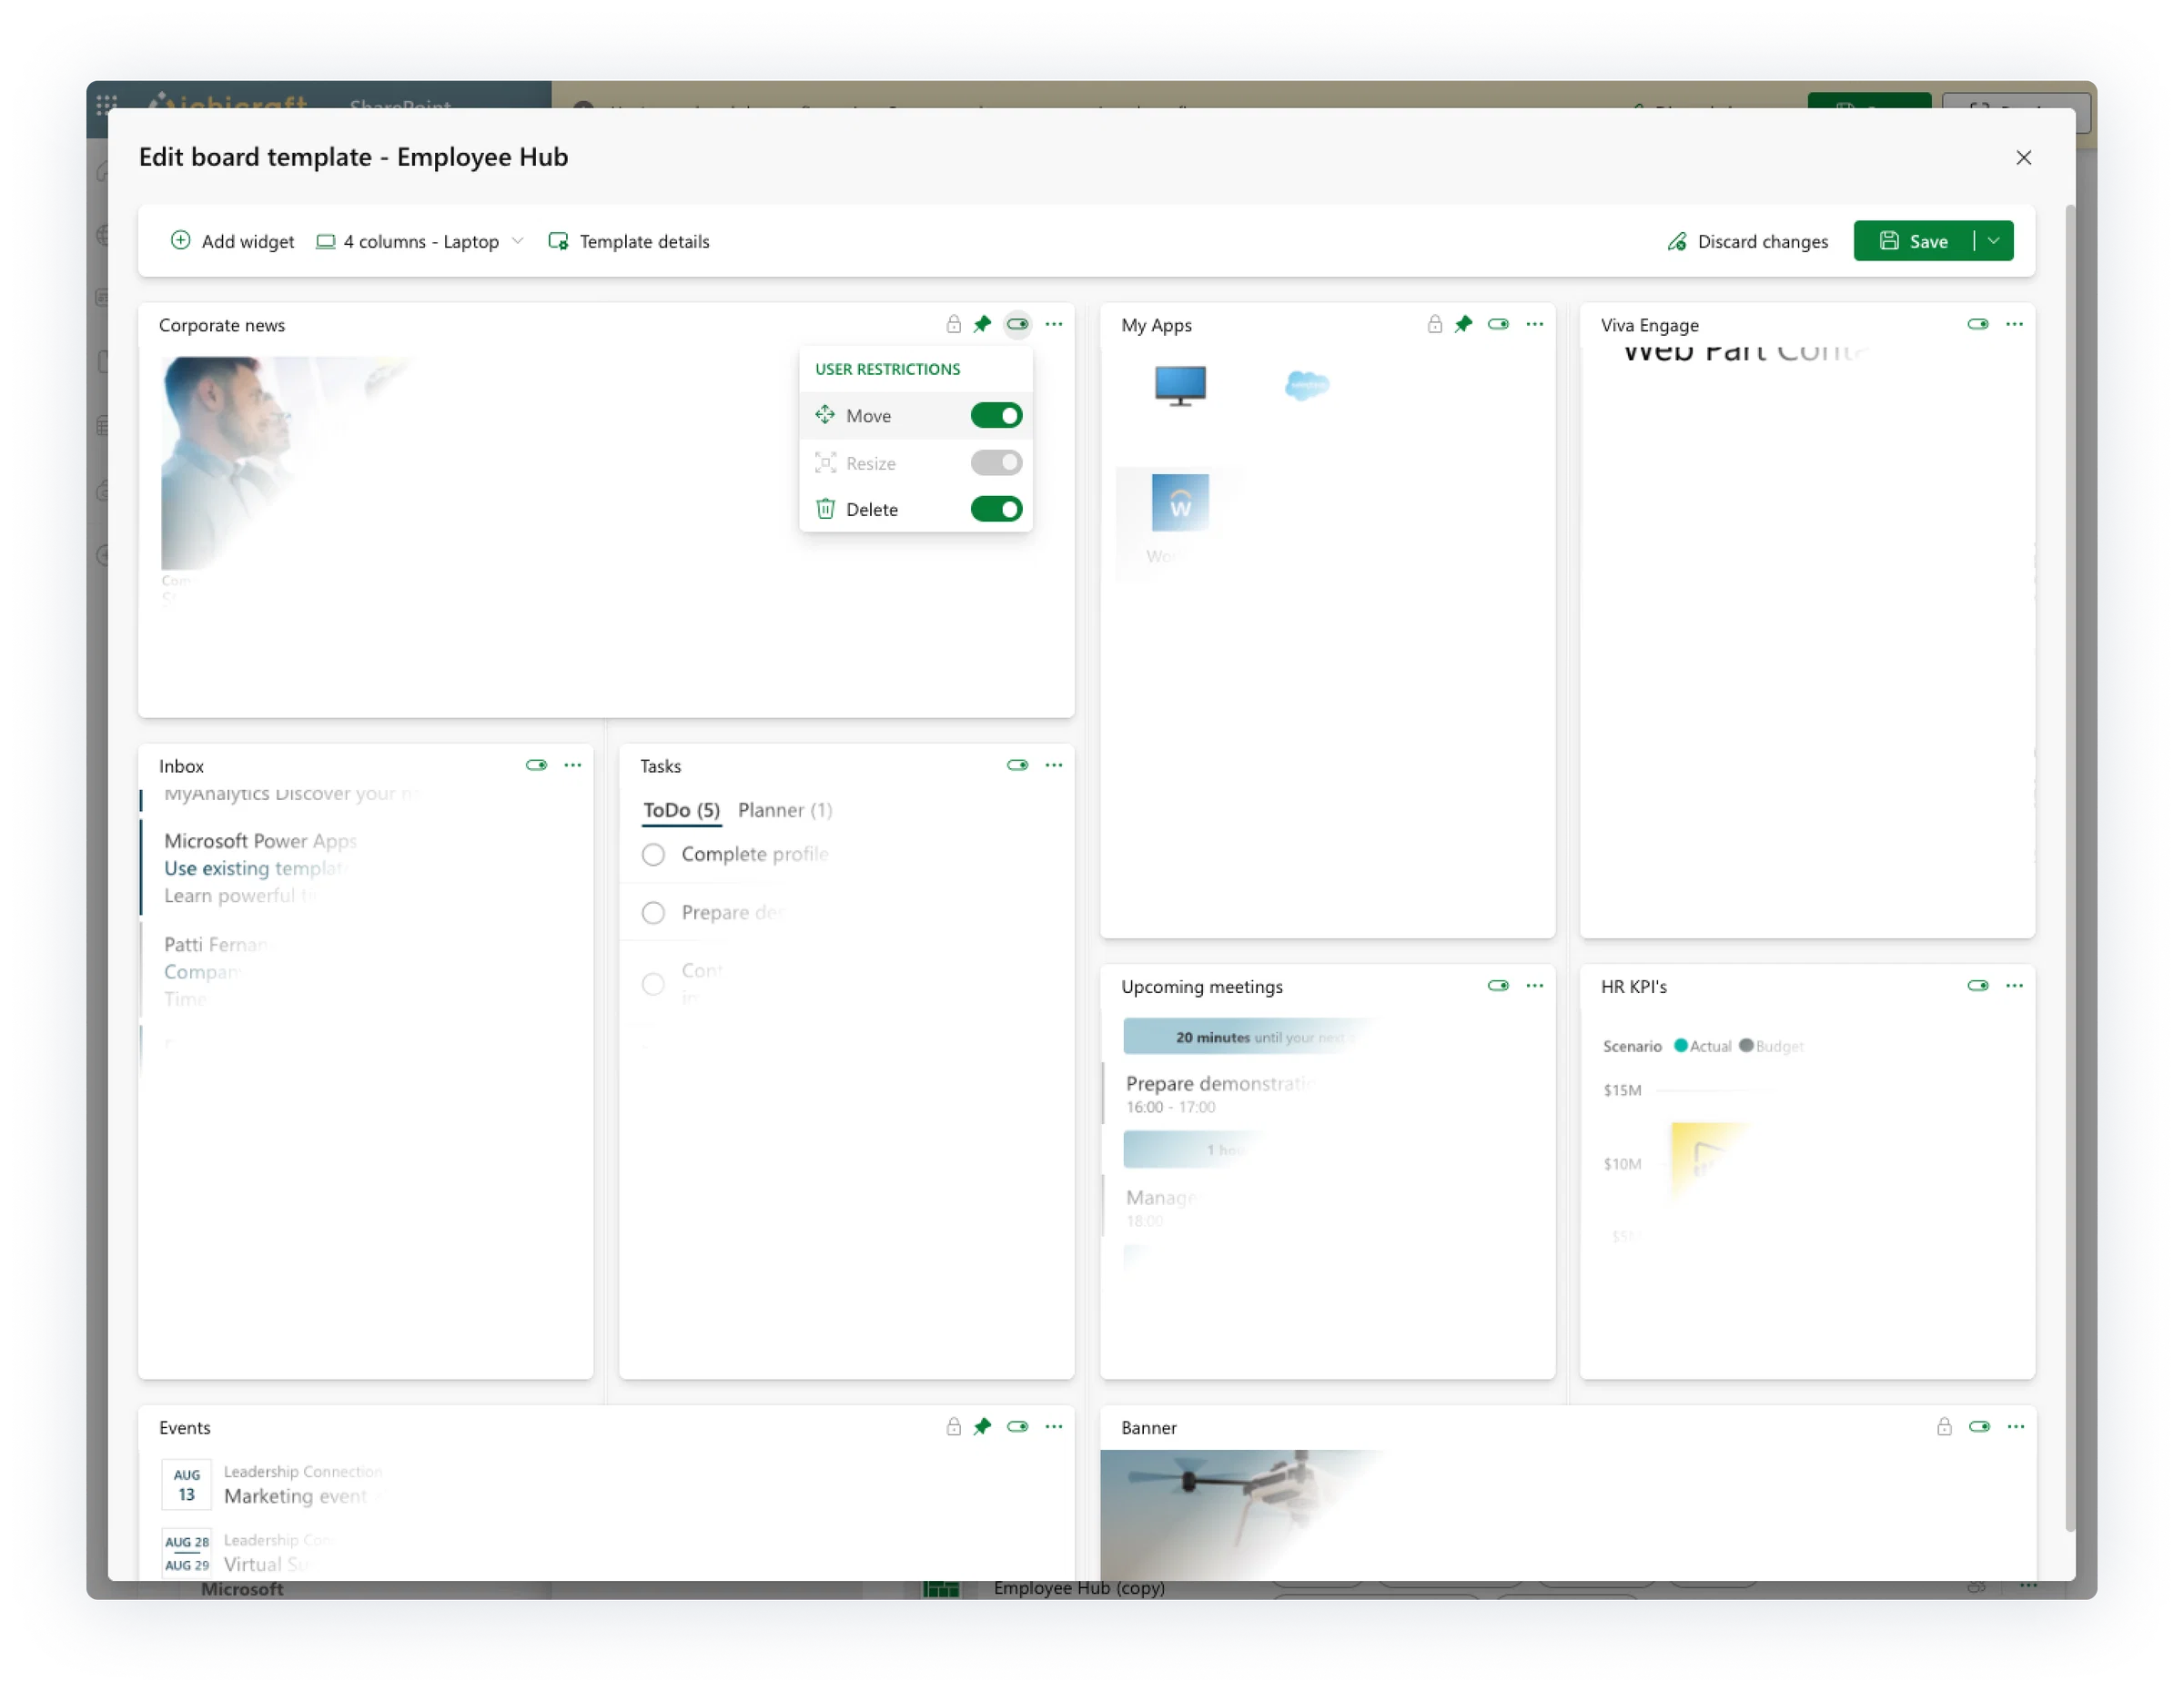The width and height of the screenshot is (2184, 1692).
Task: Click the Workday app icon in My Apps
Action: (x=1180, y=502)
